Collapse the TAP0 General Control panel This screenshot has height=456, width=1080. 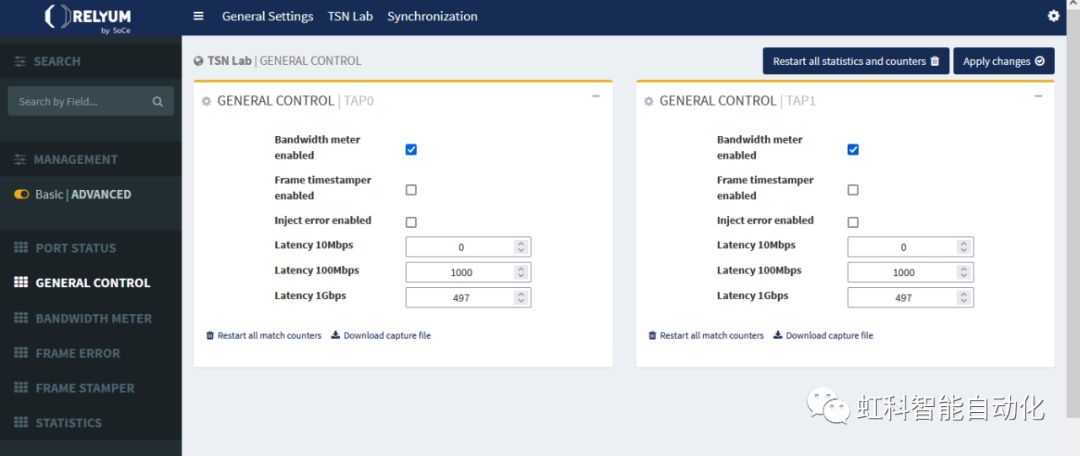point(596,96)
